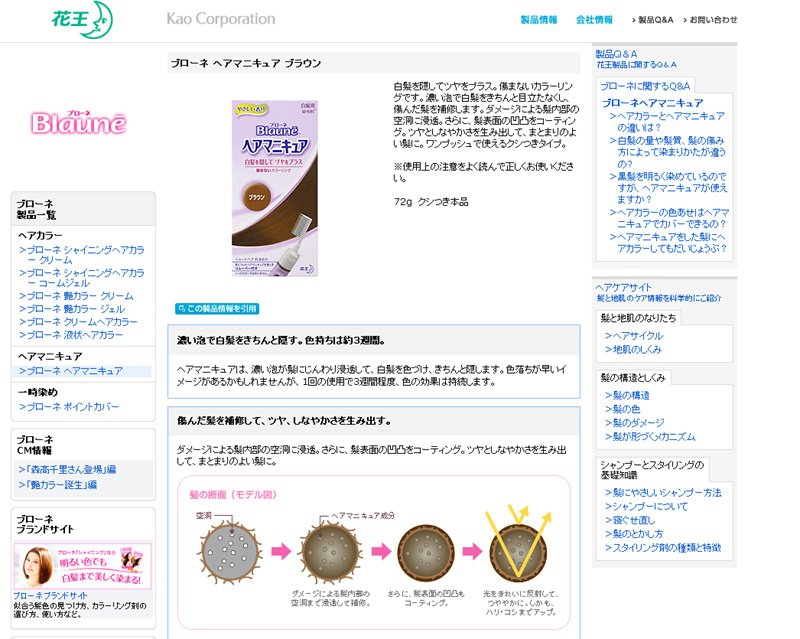Select ブローネ ヘアマニキュア in sidebar list

point(71,371)
